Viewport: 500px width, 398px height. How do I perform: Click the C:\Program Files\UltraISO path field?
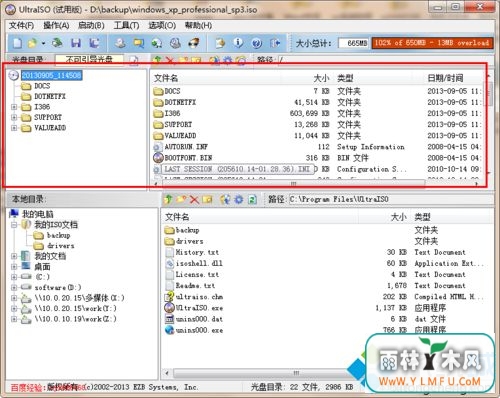tap(390, 199)
